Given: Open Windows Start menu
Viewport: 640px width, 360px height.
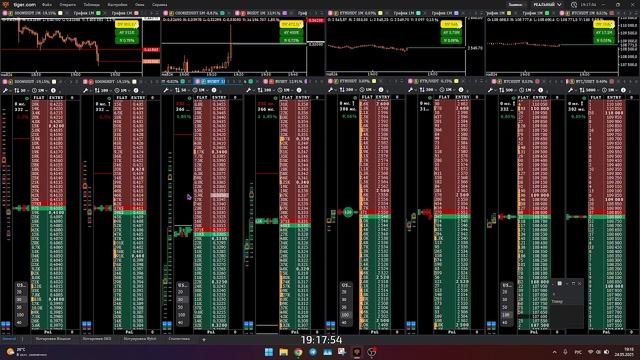Looking at the screenshot, I should click(269, 352).
